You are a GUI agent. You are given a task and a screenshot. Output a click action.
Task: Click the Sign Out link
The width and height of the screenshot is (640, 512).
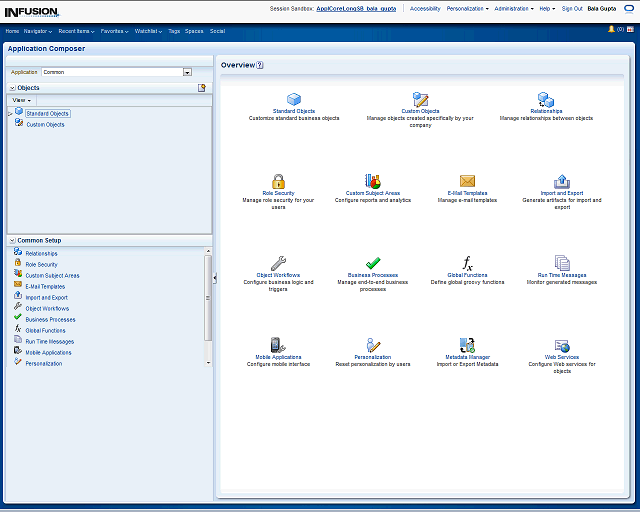tap(572, 8)
